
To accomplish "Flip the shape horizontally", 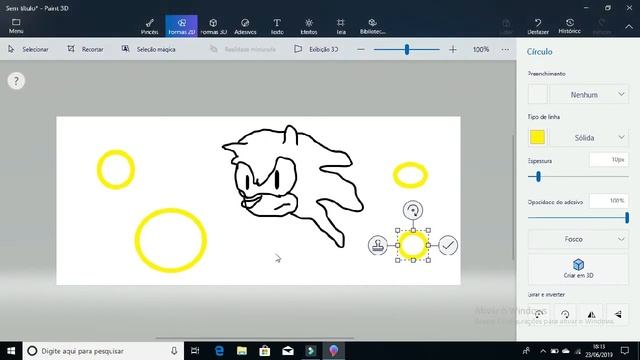I will (591, 314).
